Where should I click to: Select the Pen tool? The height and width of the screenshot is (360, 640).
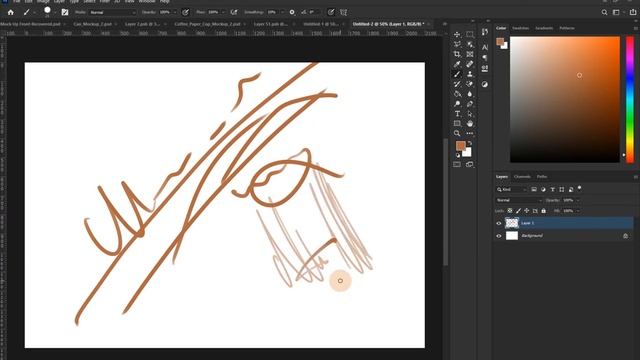point(470,104)
